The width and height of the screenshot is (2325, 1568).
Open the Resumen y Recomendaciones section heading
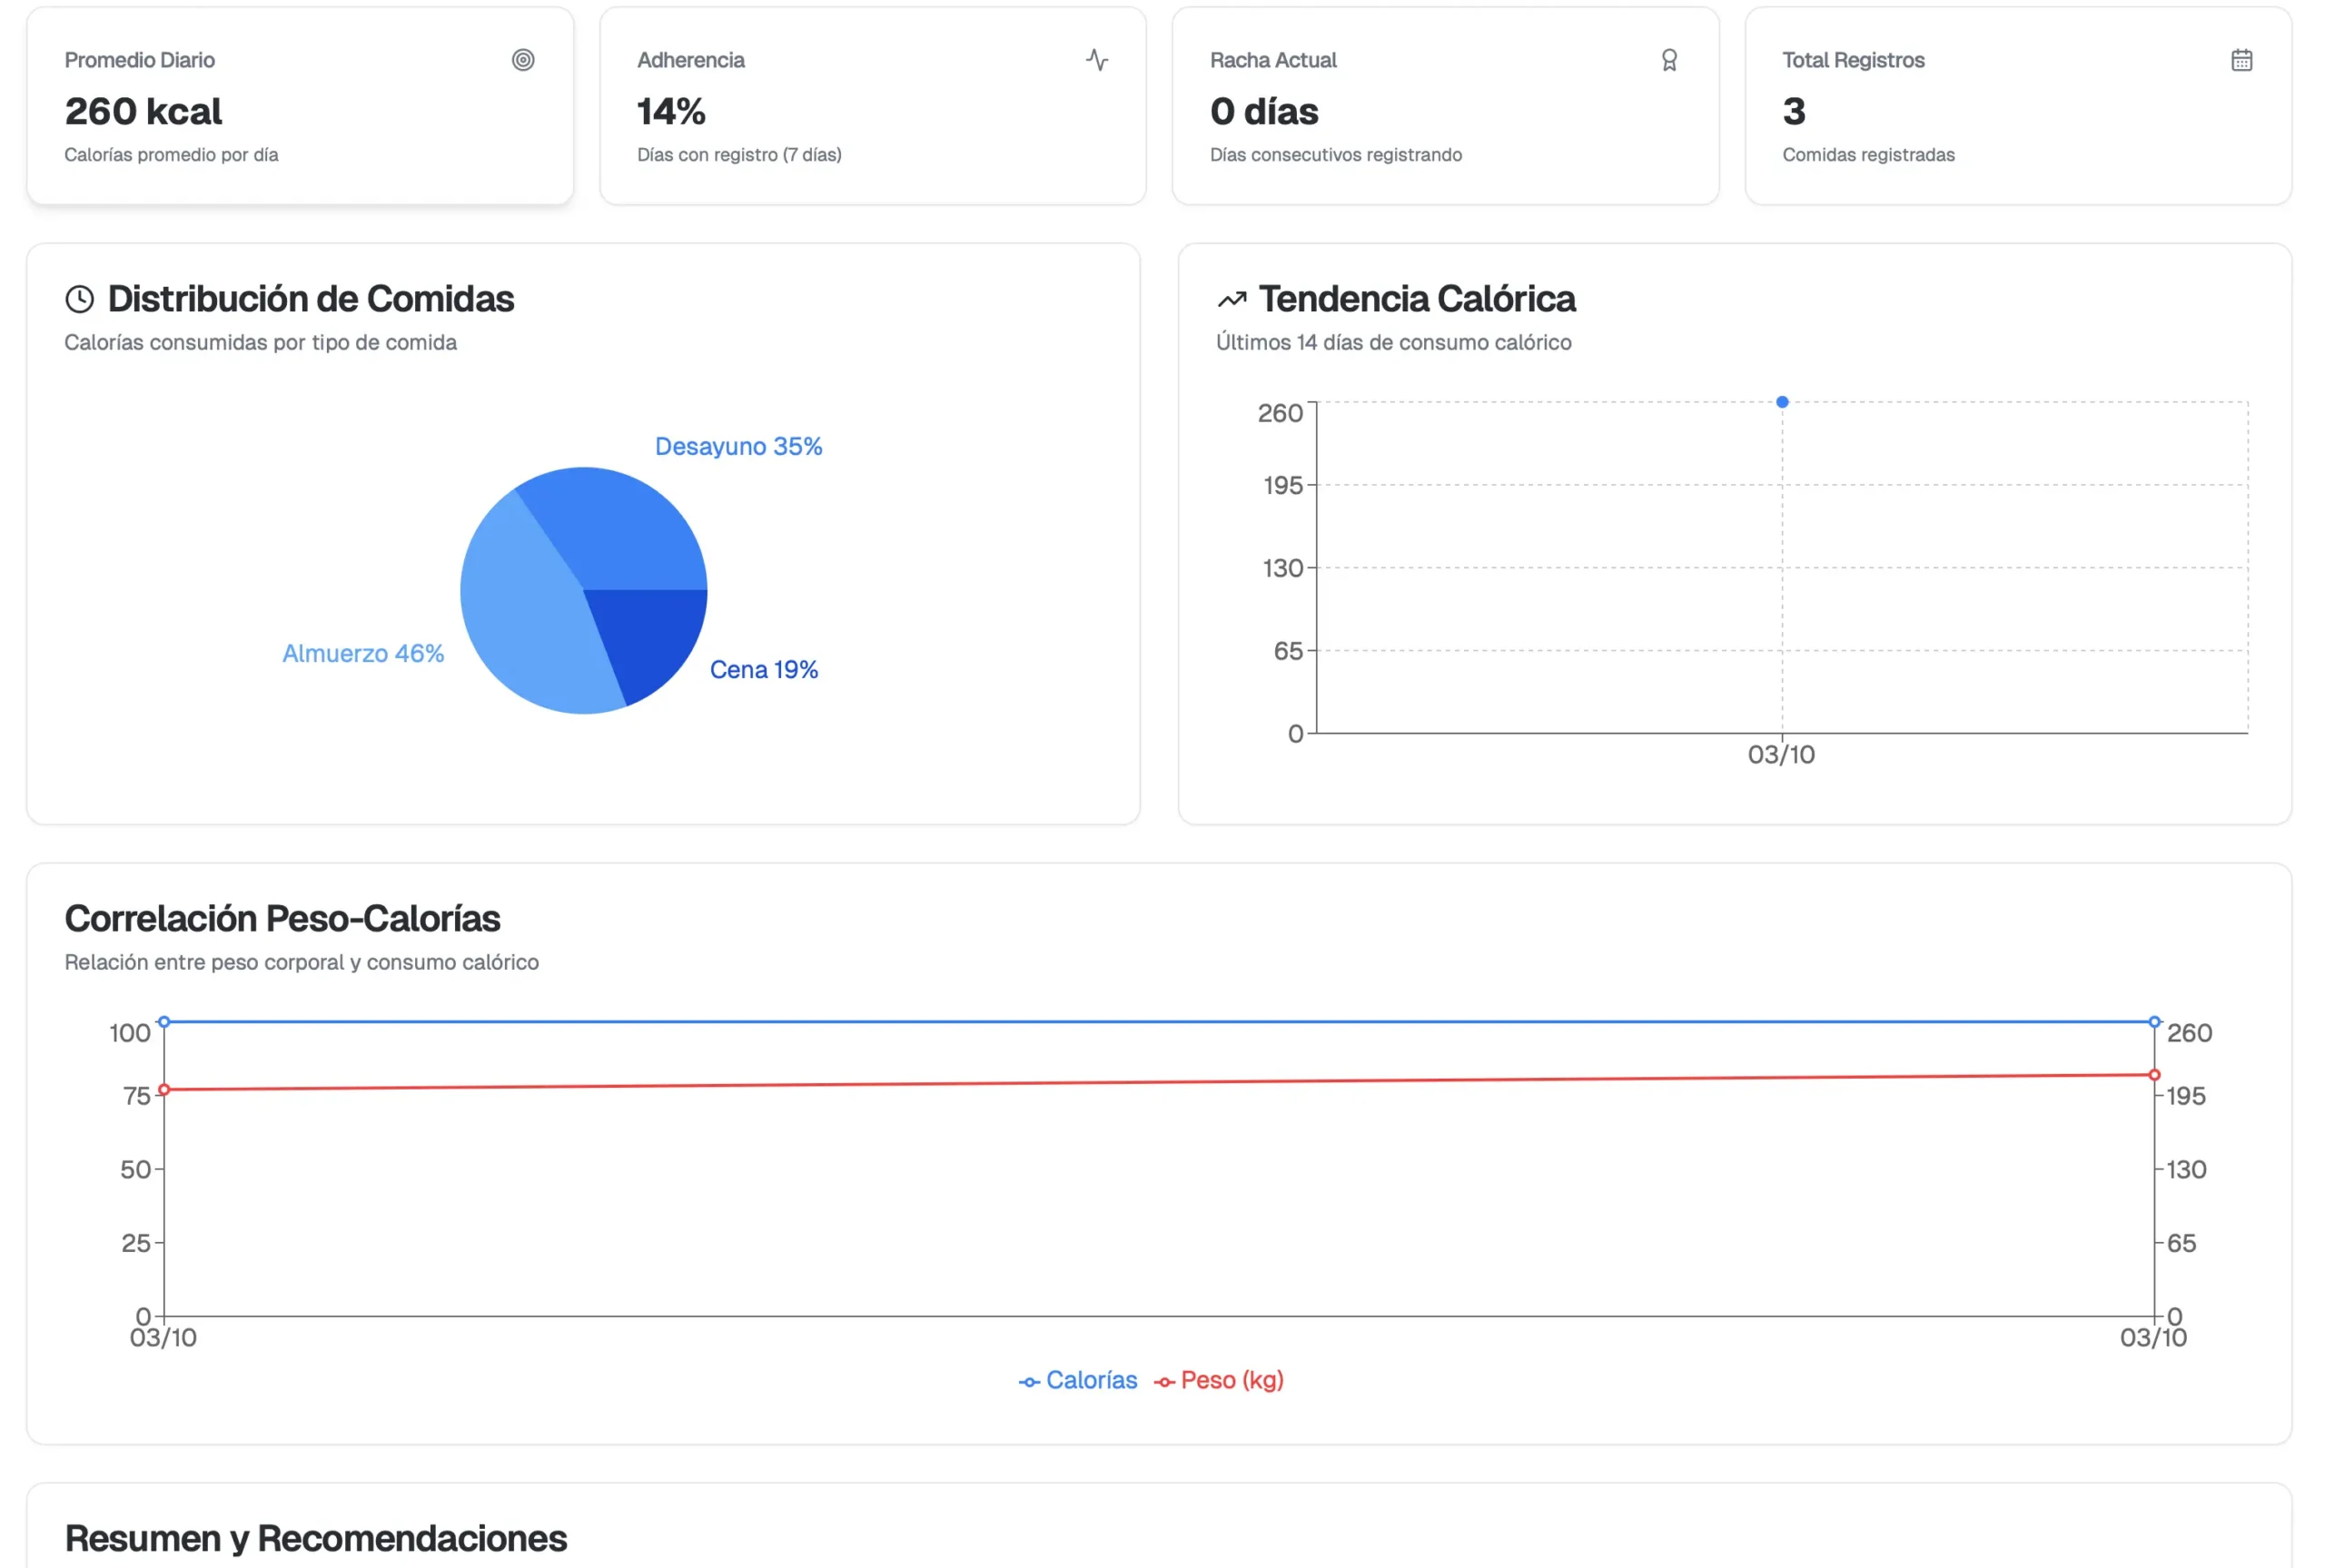[x=316, y=1538]
